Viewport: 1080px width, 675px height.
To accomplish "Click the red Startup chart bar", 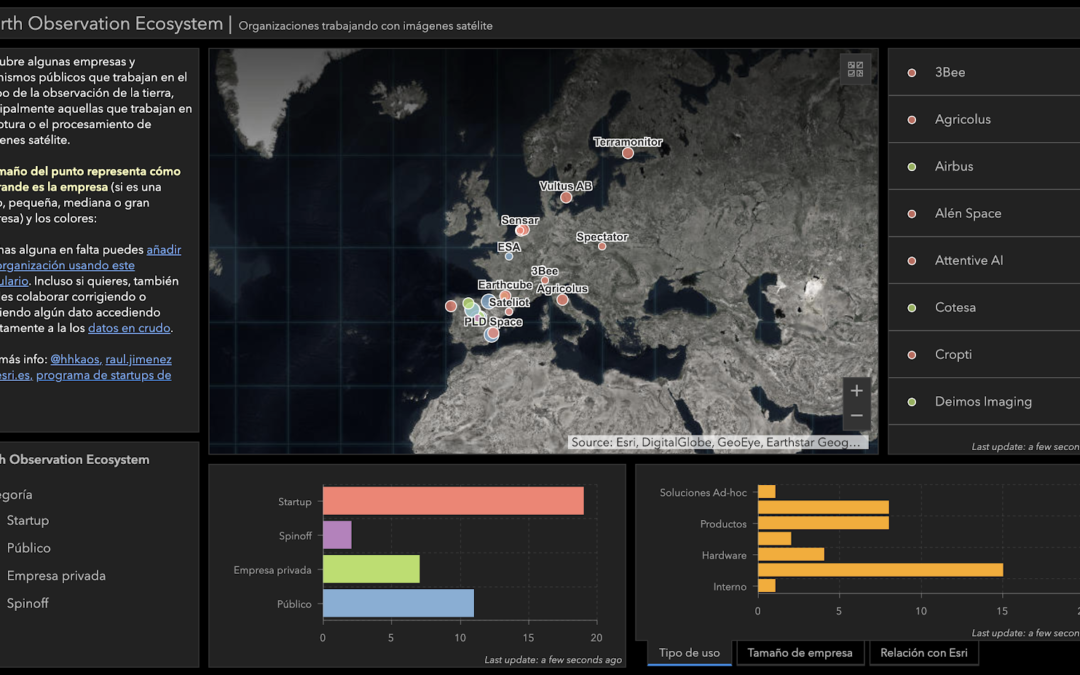I will (x=453, y=501).
